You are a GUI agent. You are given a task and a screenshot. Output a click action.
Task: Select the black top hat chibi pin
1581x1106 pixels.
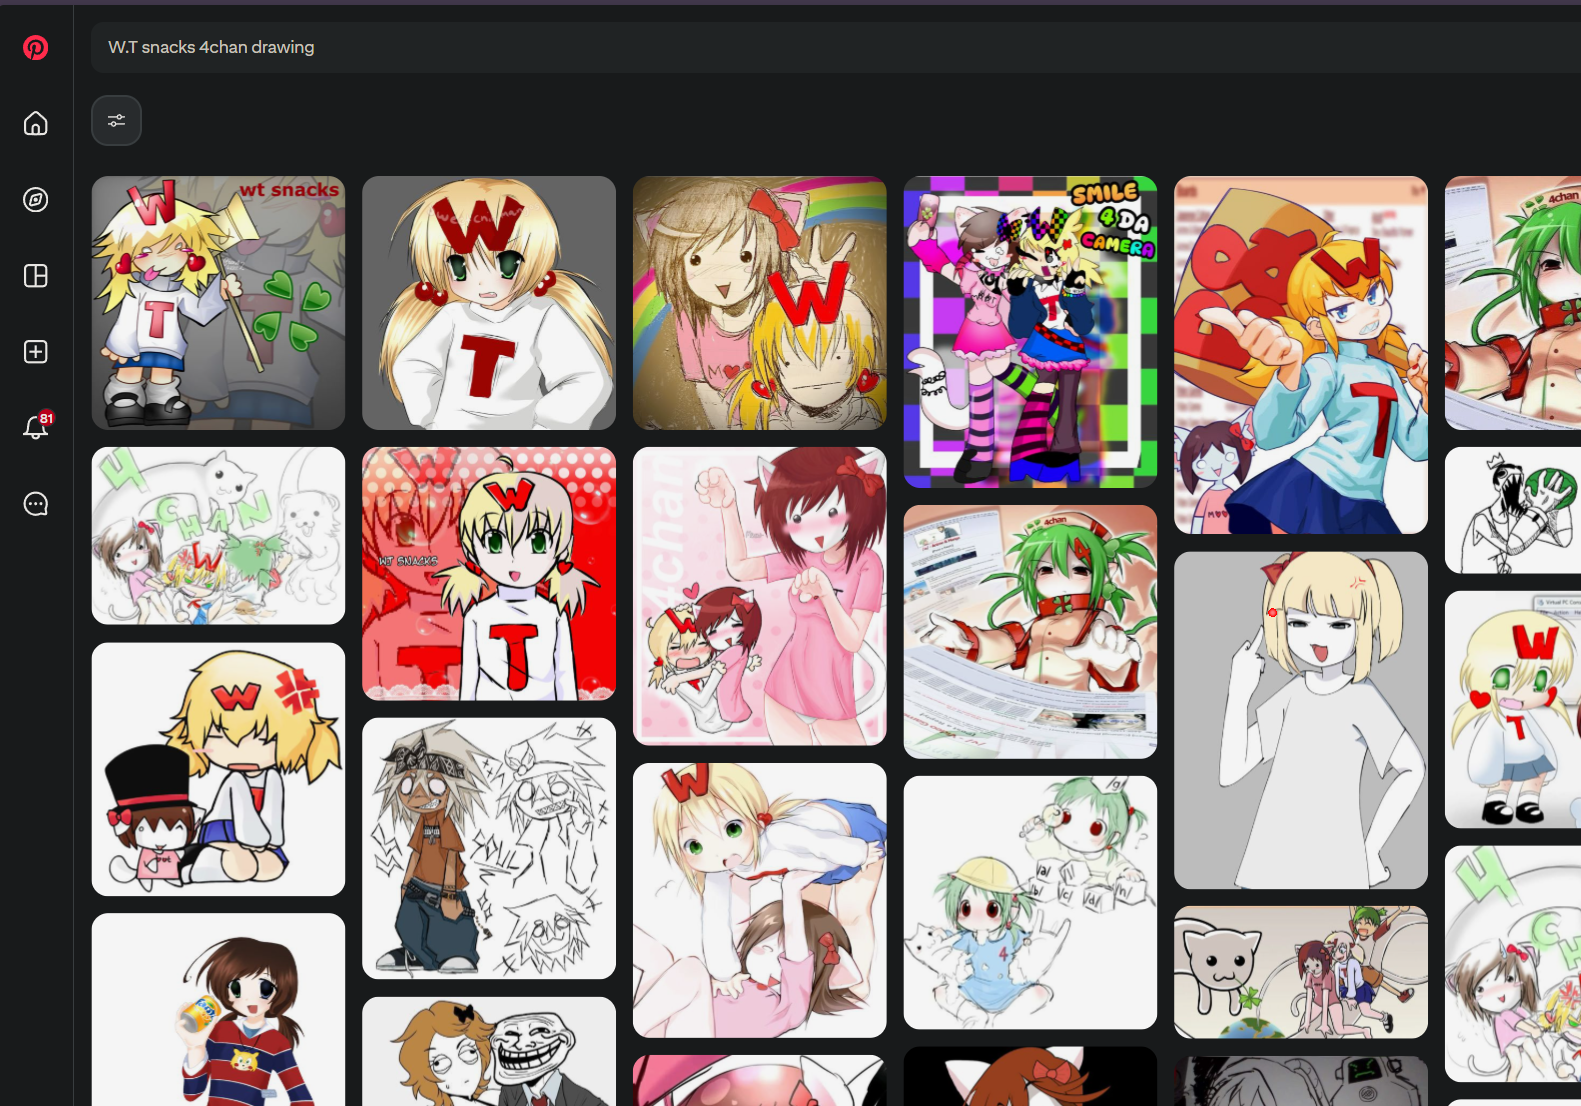click(218, 769)
